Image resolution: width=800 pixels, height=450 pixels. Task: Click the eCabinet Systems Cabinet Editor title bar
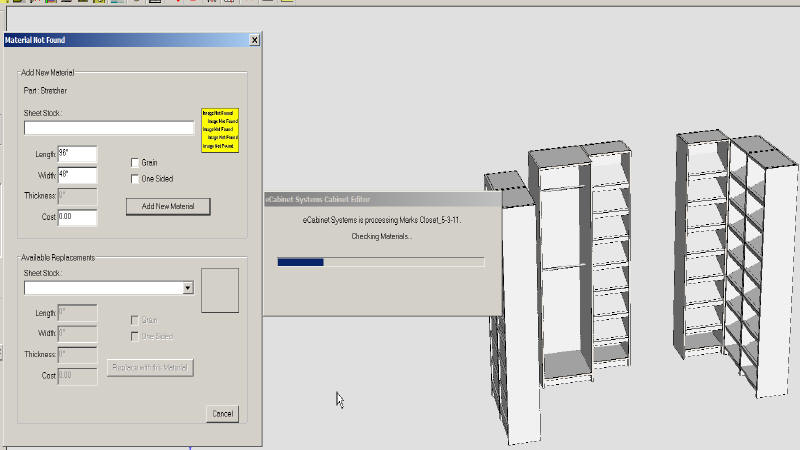tap(380, 199)
